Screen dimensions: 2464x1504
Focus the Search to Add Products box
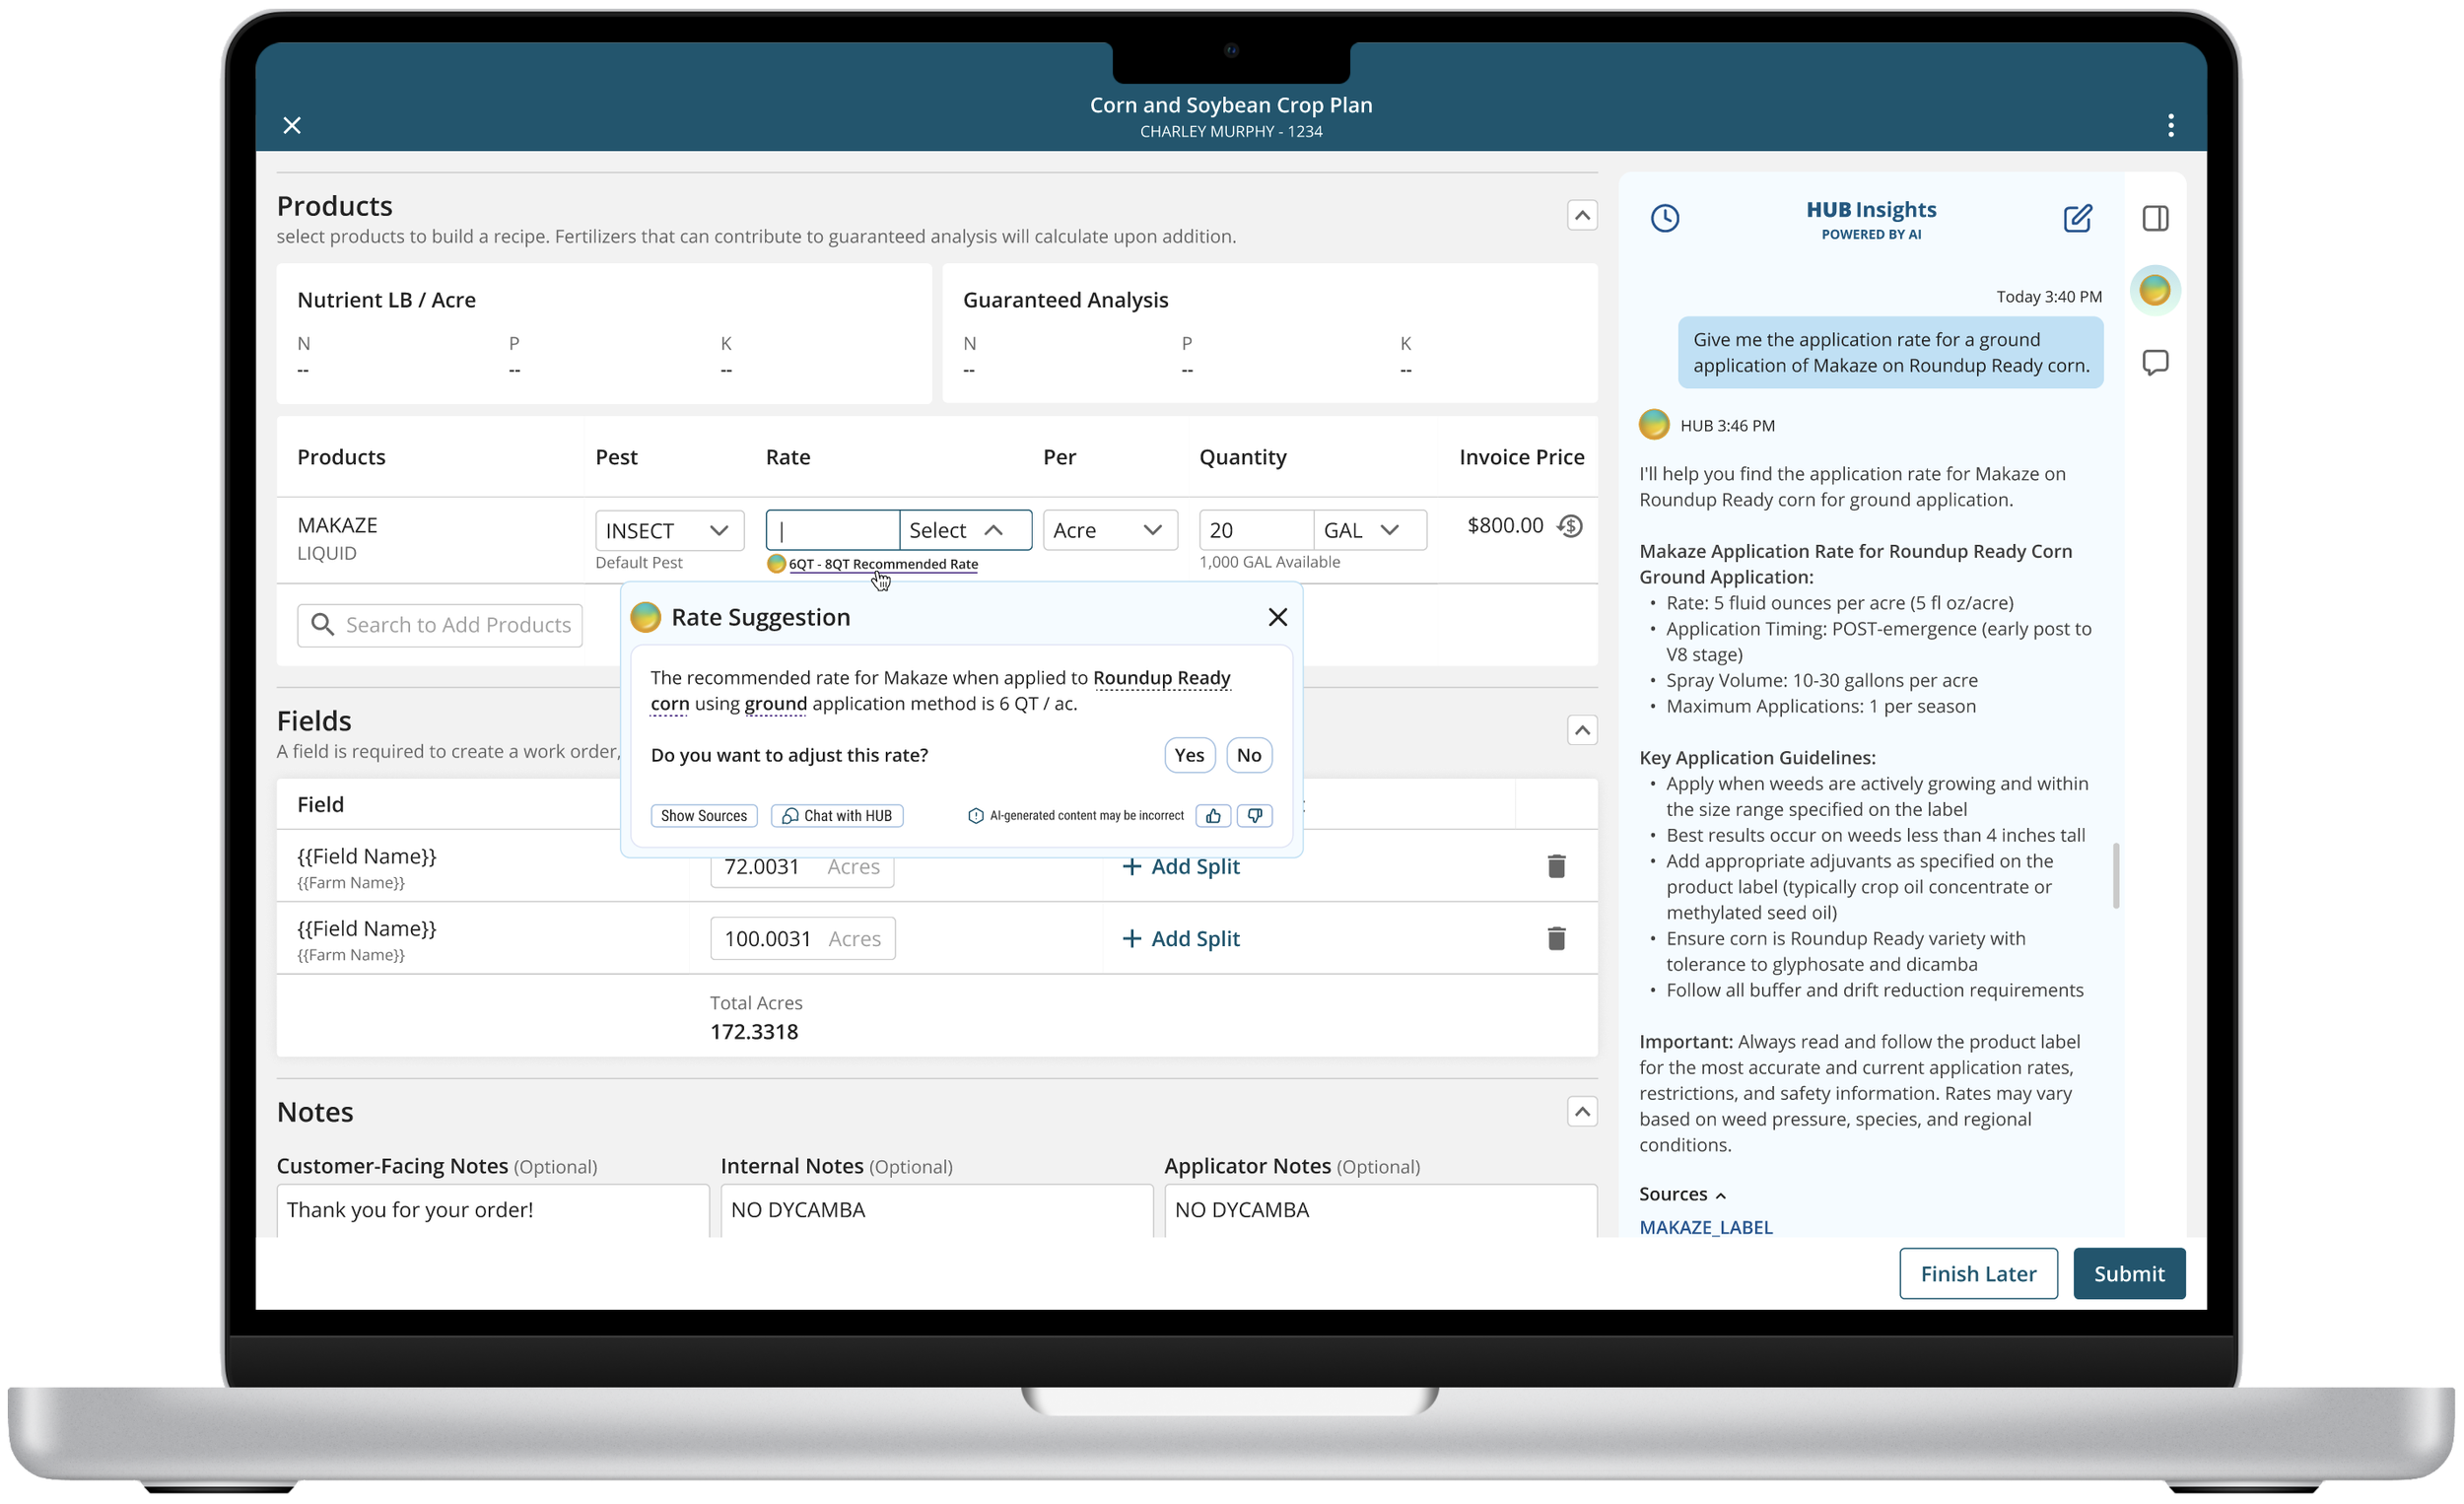click(x=439, y=625)
